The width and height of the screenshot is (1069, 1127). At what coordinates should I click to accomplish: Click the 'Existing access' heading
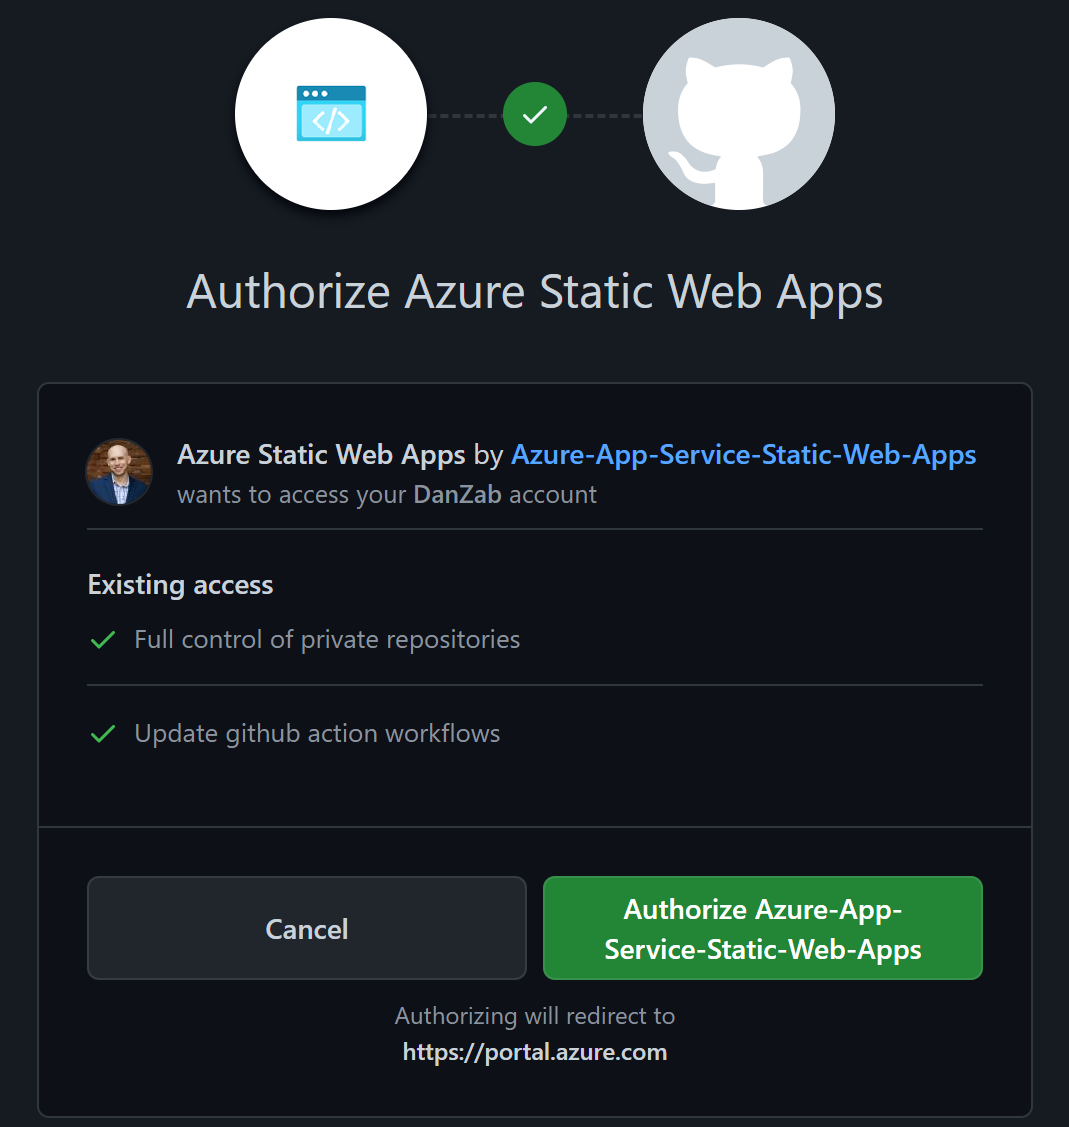[x=180, y=585]
